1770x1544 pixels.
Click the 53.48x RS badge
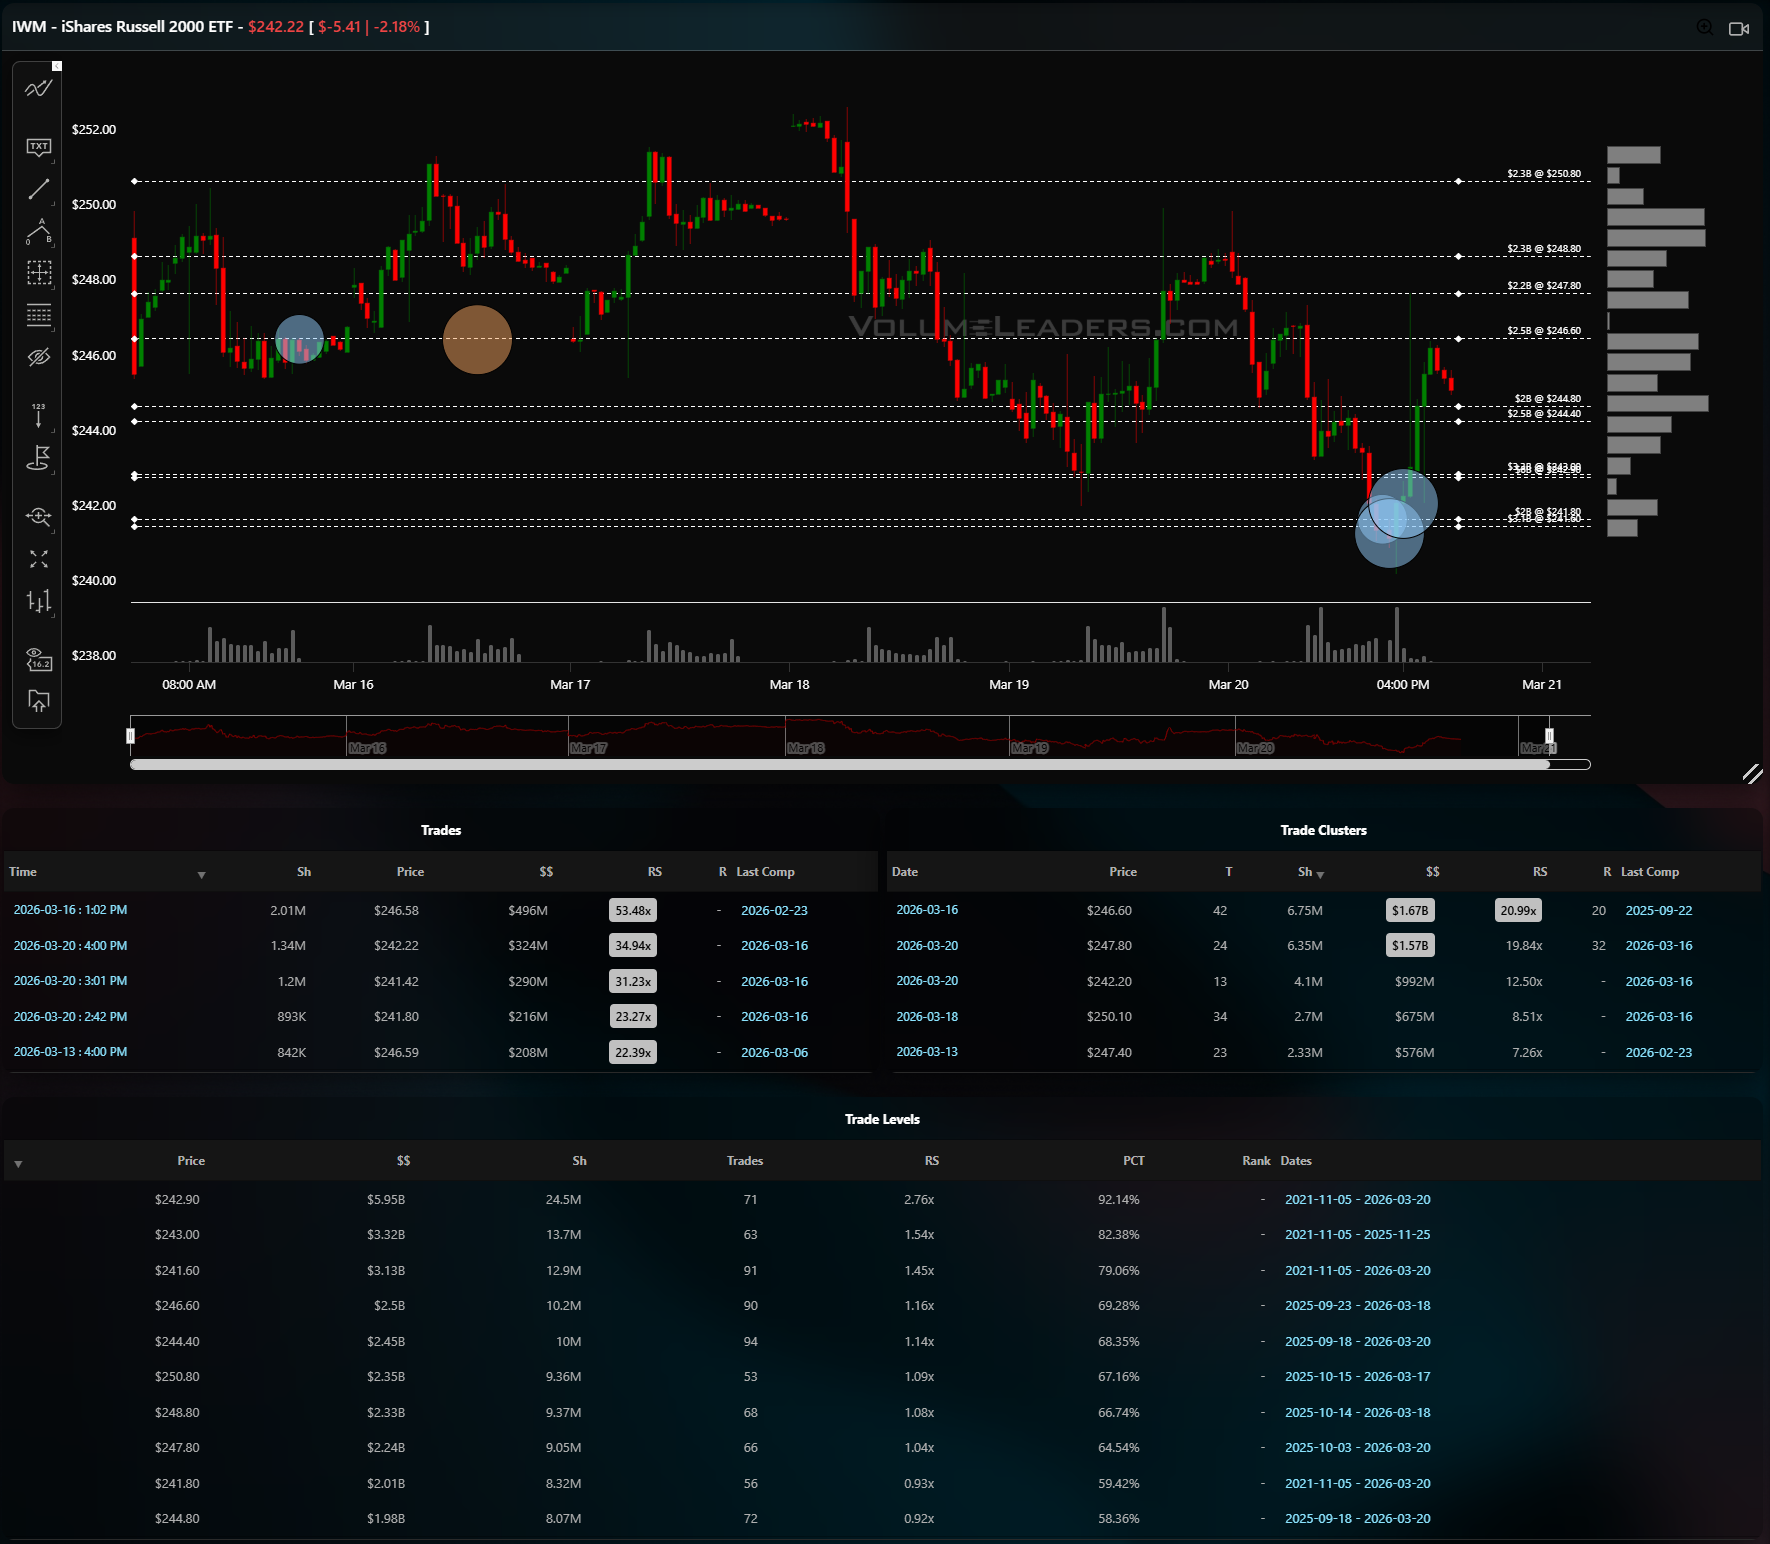tap(633, 911)
